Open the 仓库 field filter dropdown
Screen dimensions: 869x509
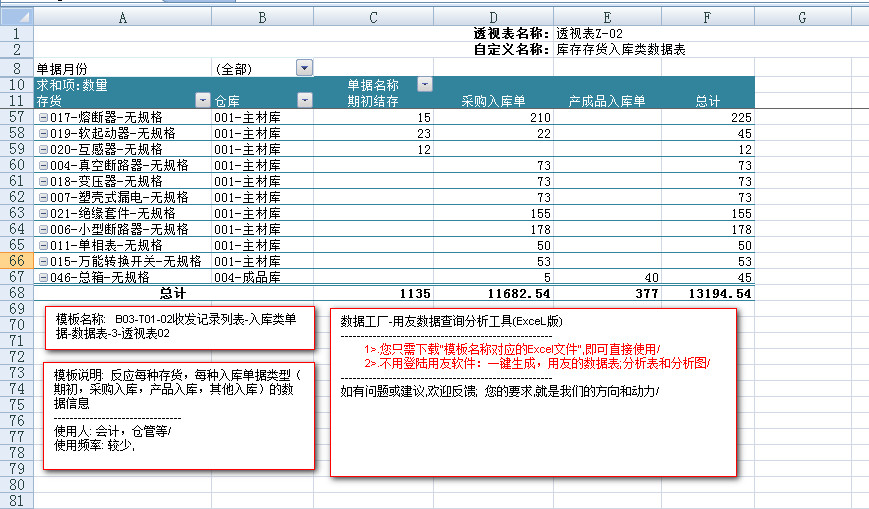click(305, 101)
